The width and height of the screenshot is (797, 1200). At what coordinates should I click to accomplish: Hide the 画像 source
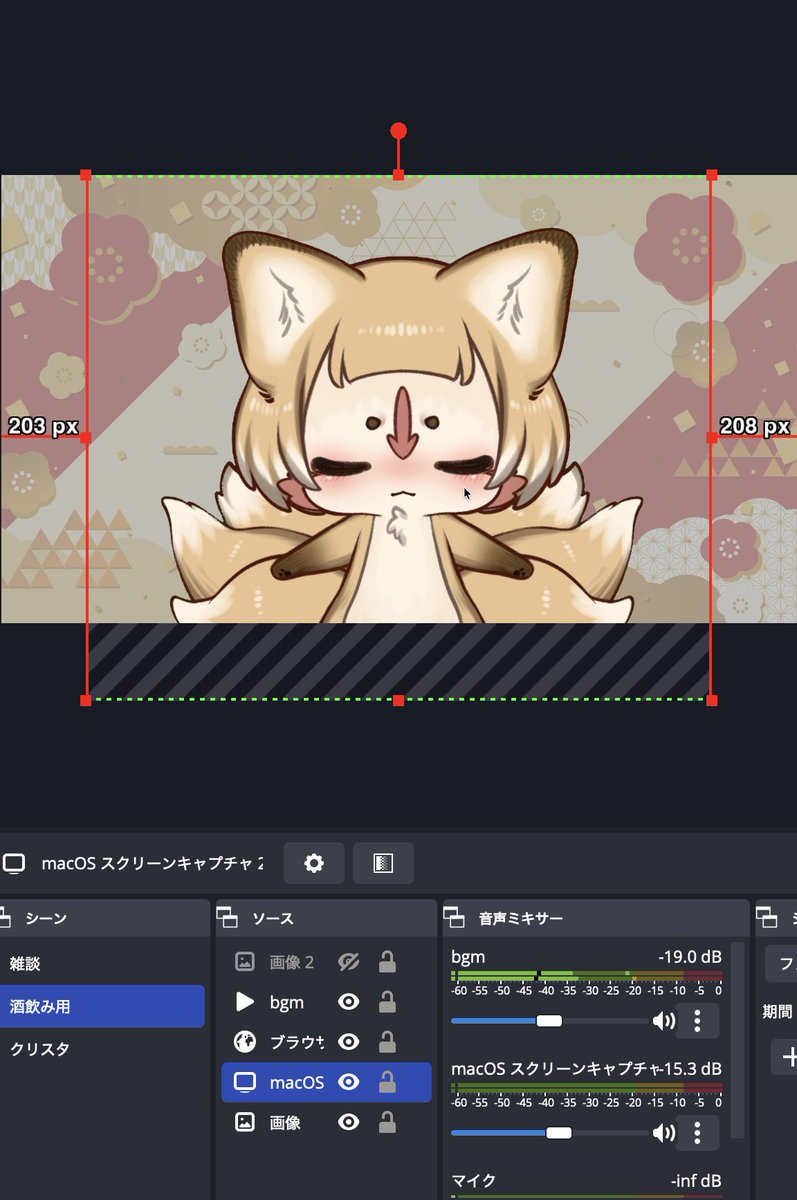click(x=348, y=1122)
